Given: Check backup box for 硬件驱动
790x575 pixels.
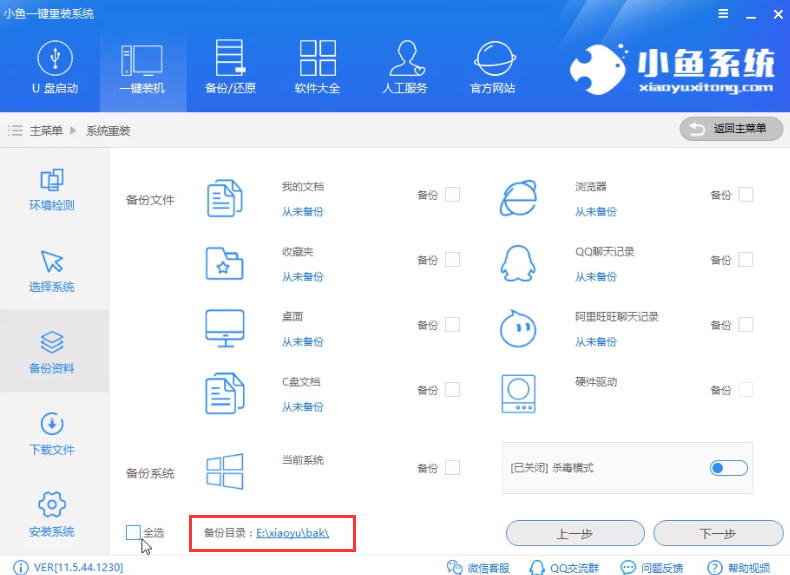Looking at the screenshot, I should tap(746, 390).
